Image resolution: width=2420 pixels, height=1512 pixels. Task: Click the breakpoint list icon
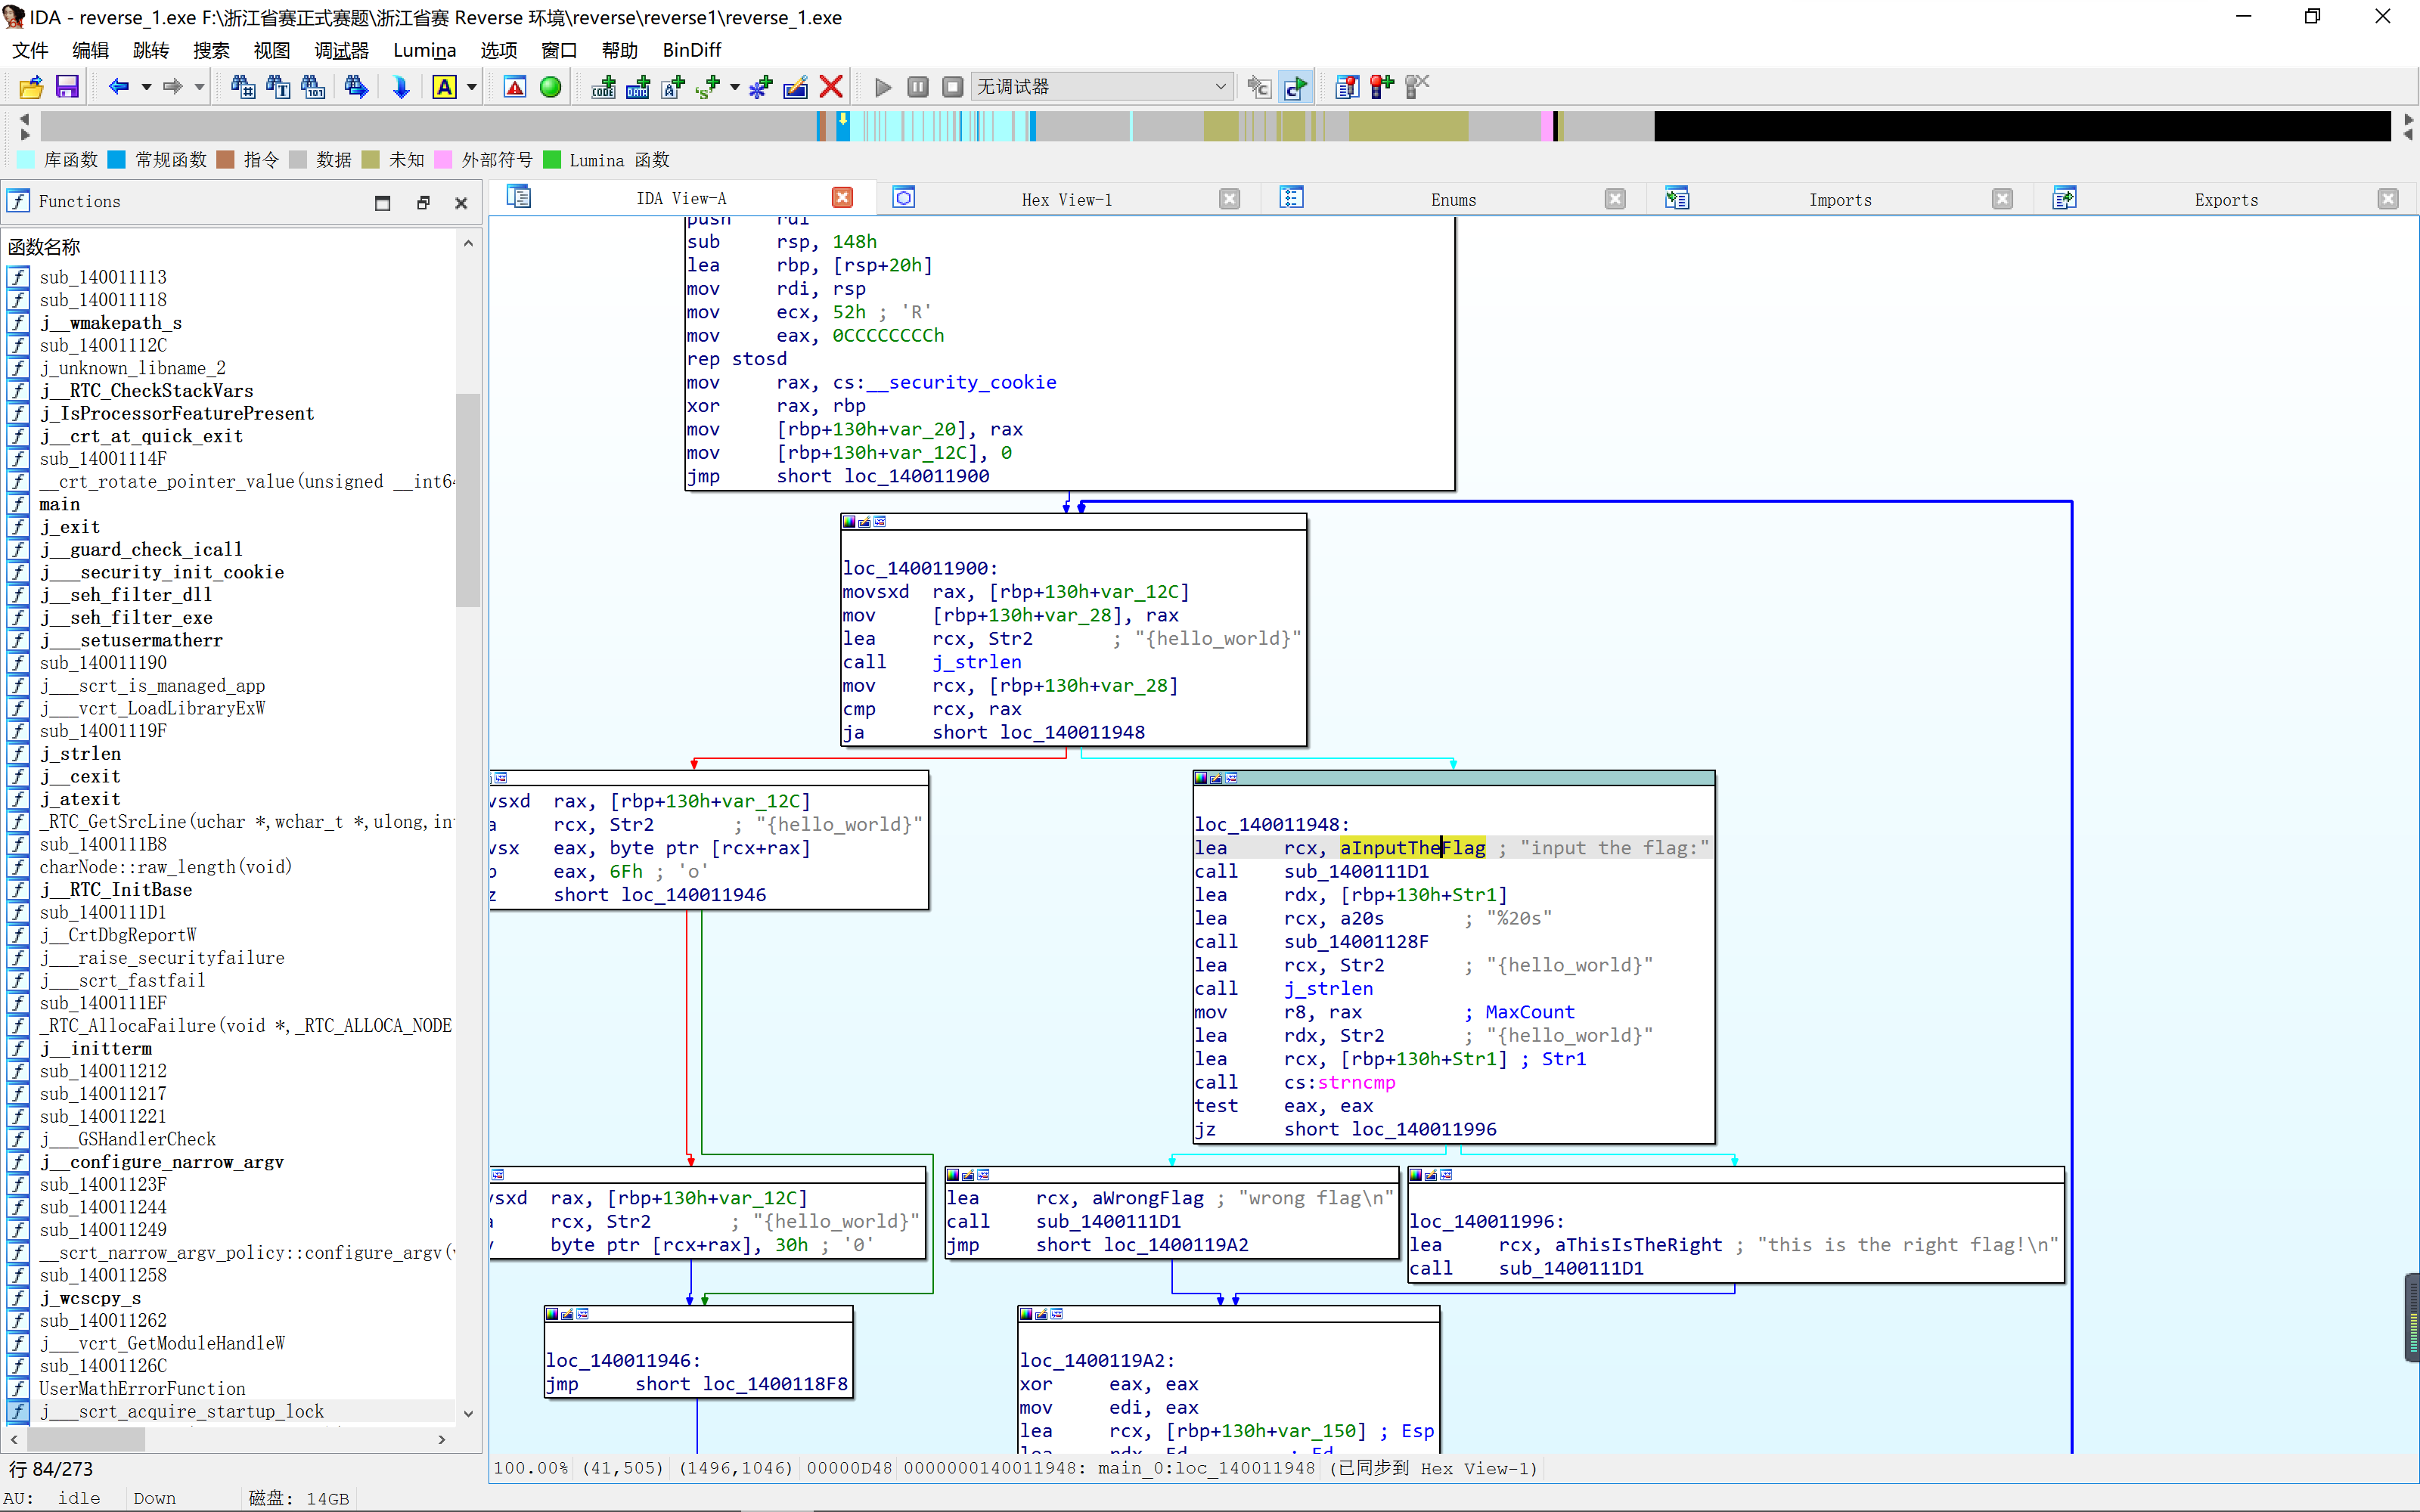(1347, 87)
